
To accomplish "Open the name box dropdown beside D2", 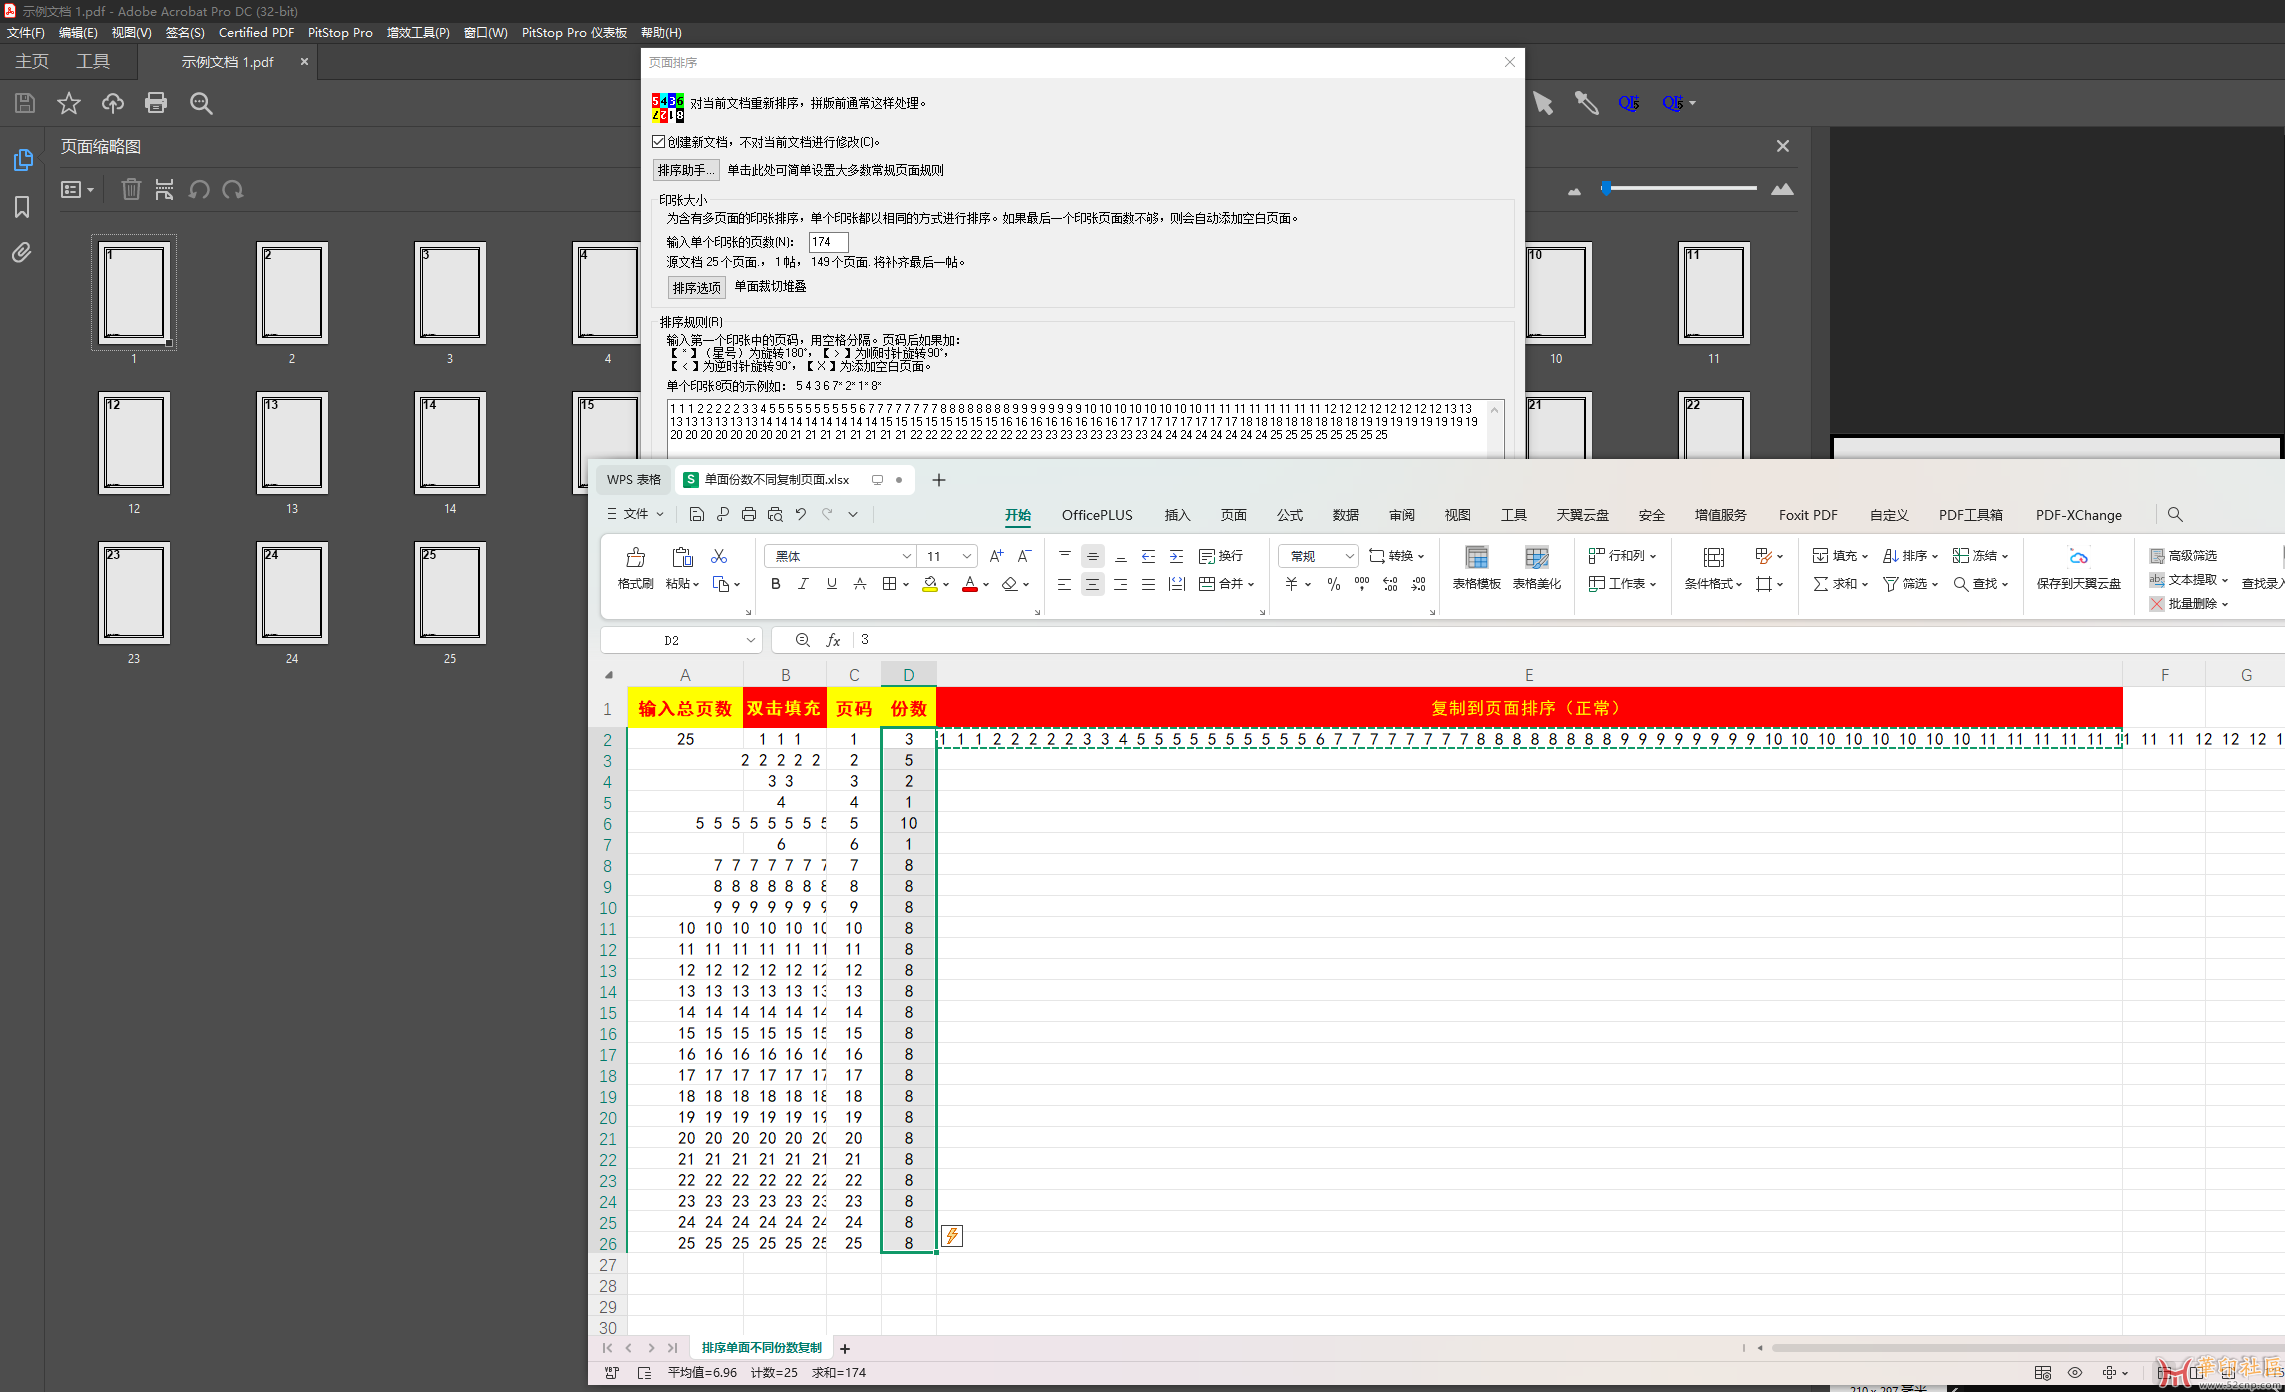I will tap(750, 640).
